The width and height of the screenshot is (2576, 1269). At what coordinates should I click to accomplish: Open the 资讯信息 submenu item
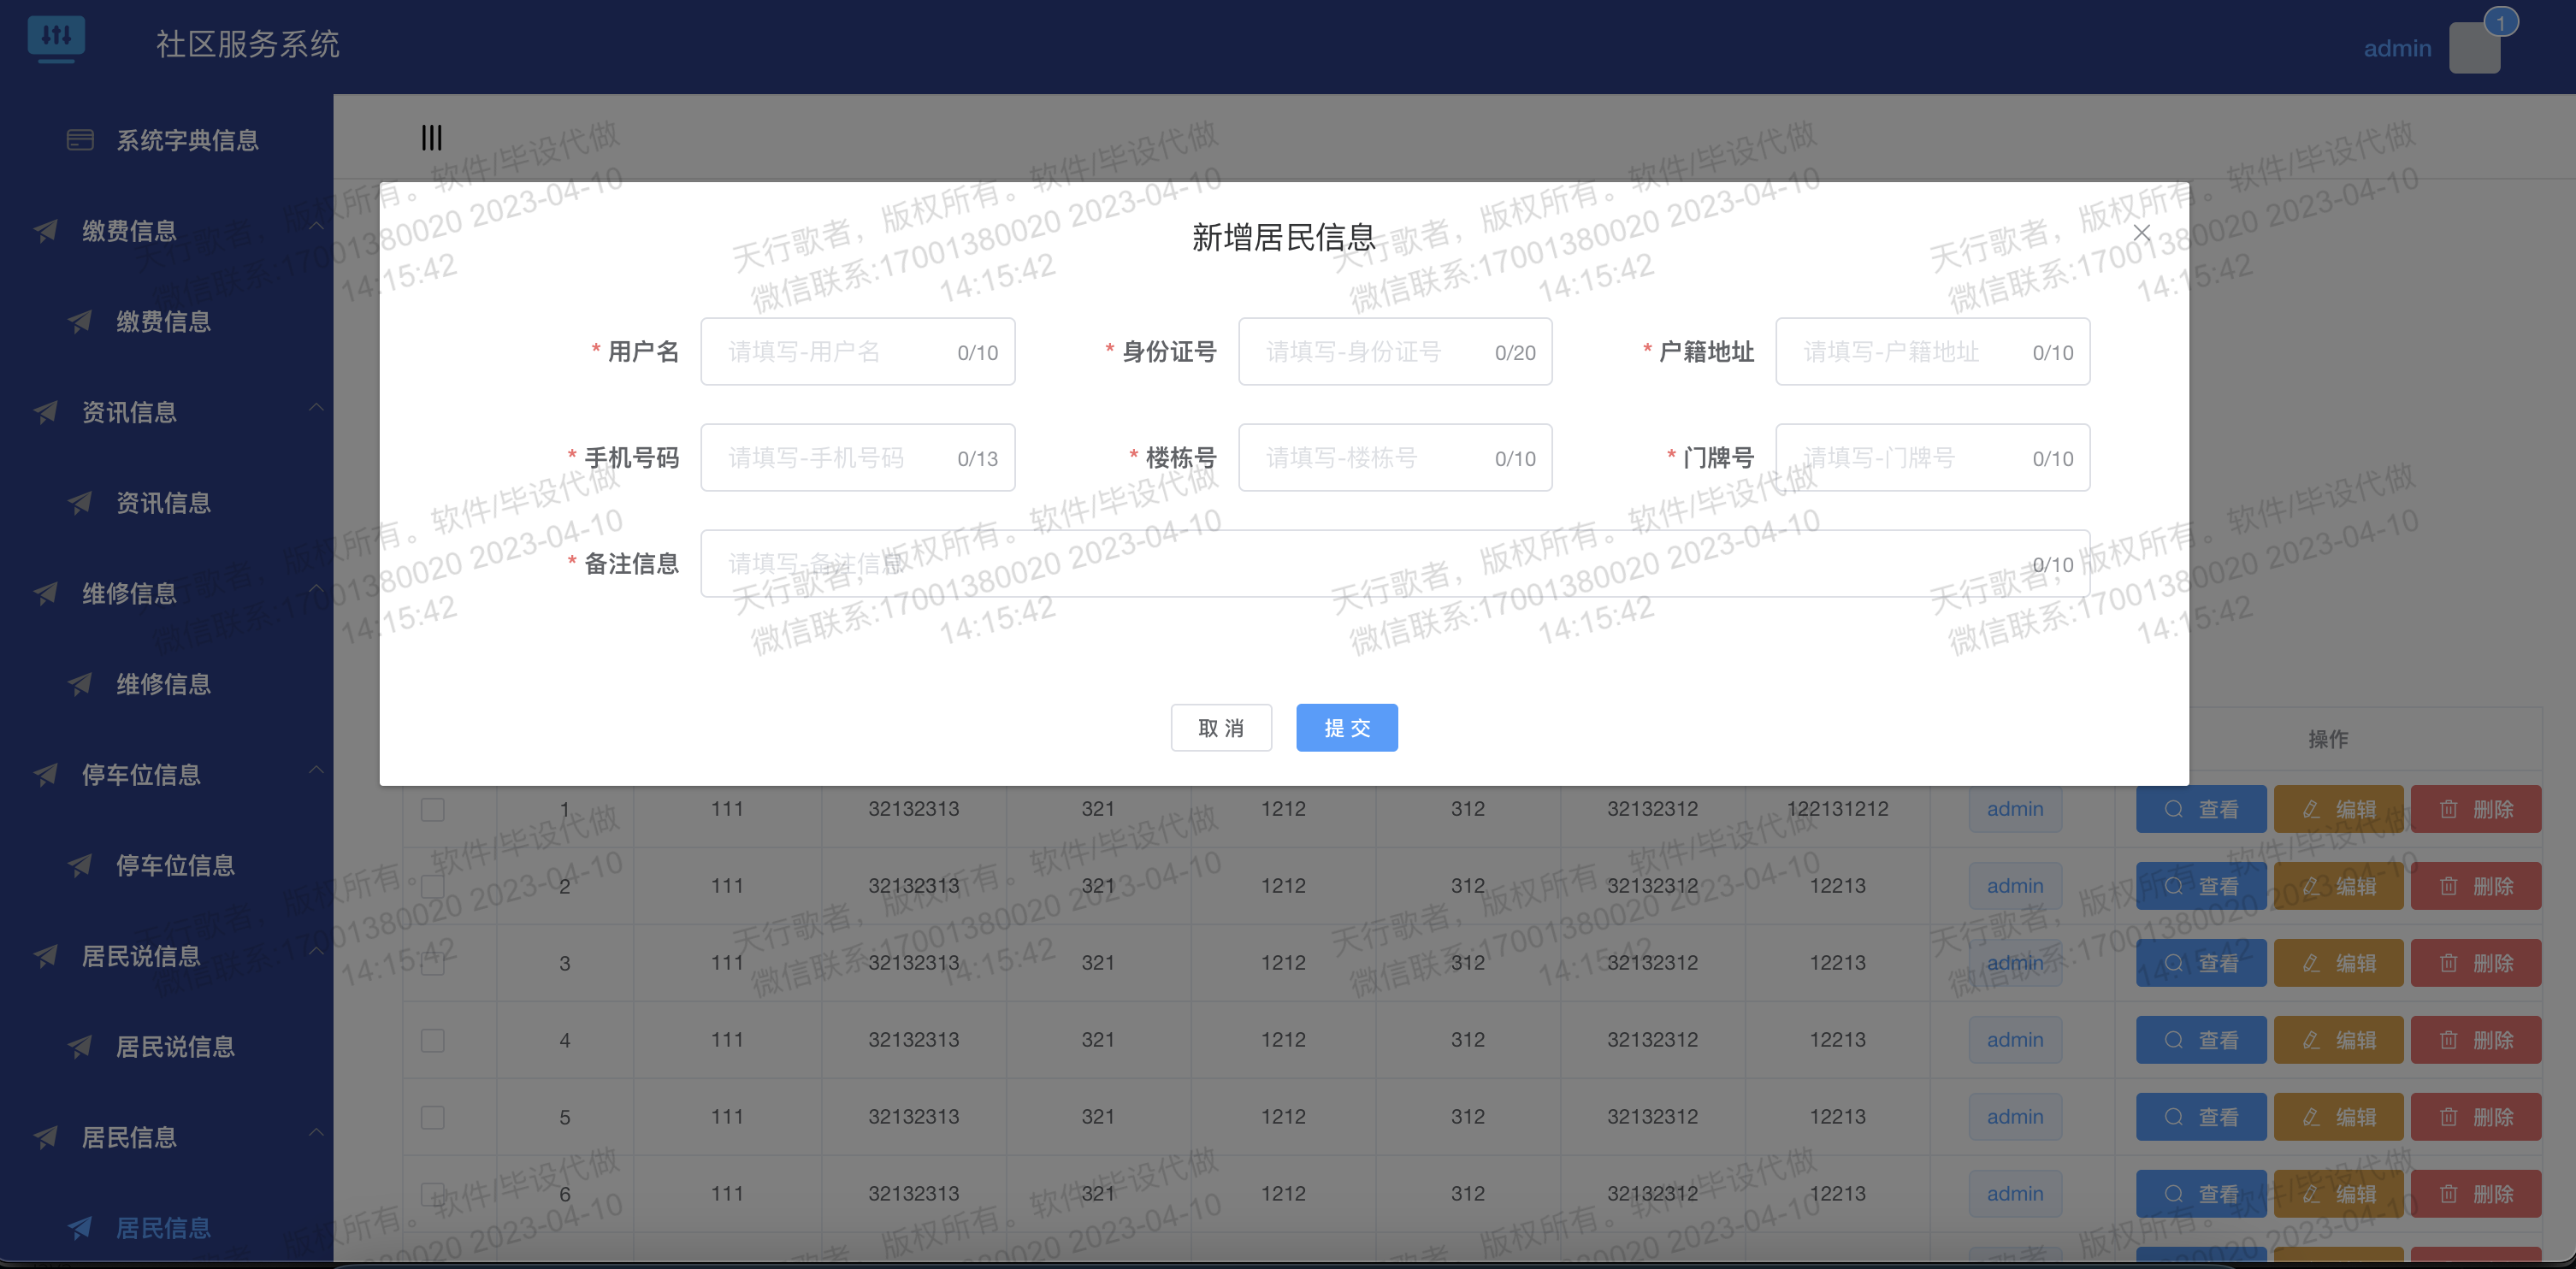pyautogui.click(x=166, y=502)
